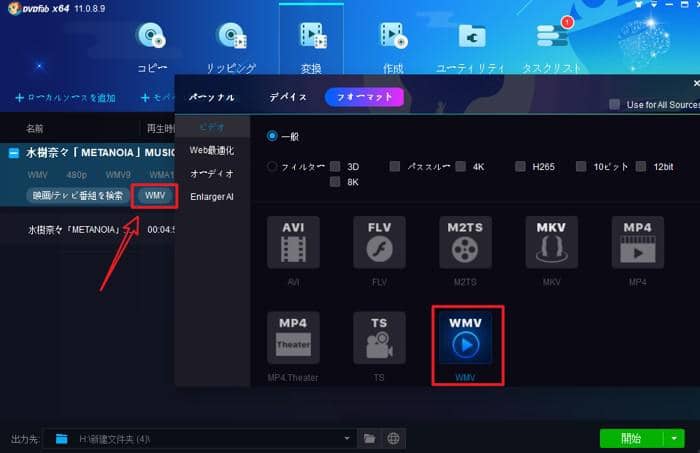Select the WMV format icon
Screen dimensions: 700x453
(465, 338)
